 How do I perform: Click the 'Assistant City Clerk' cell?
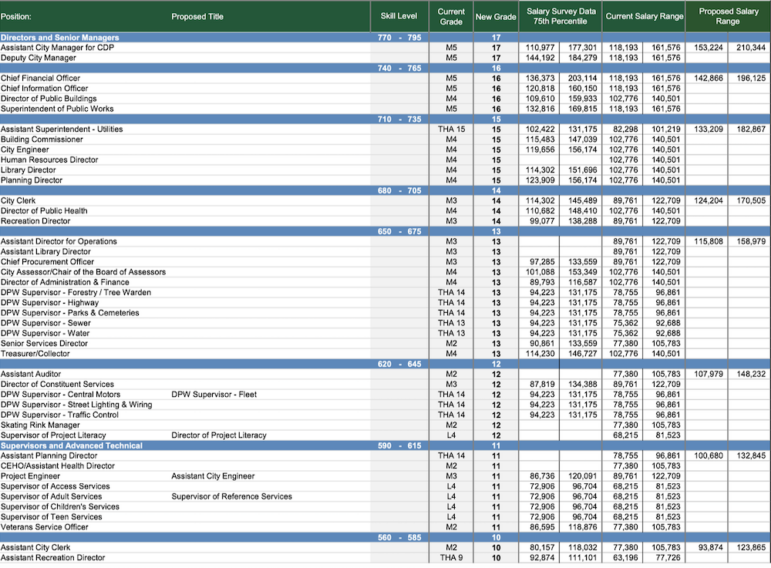[35, 548]
